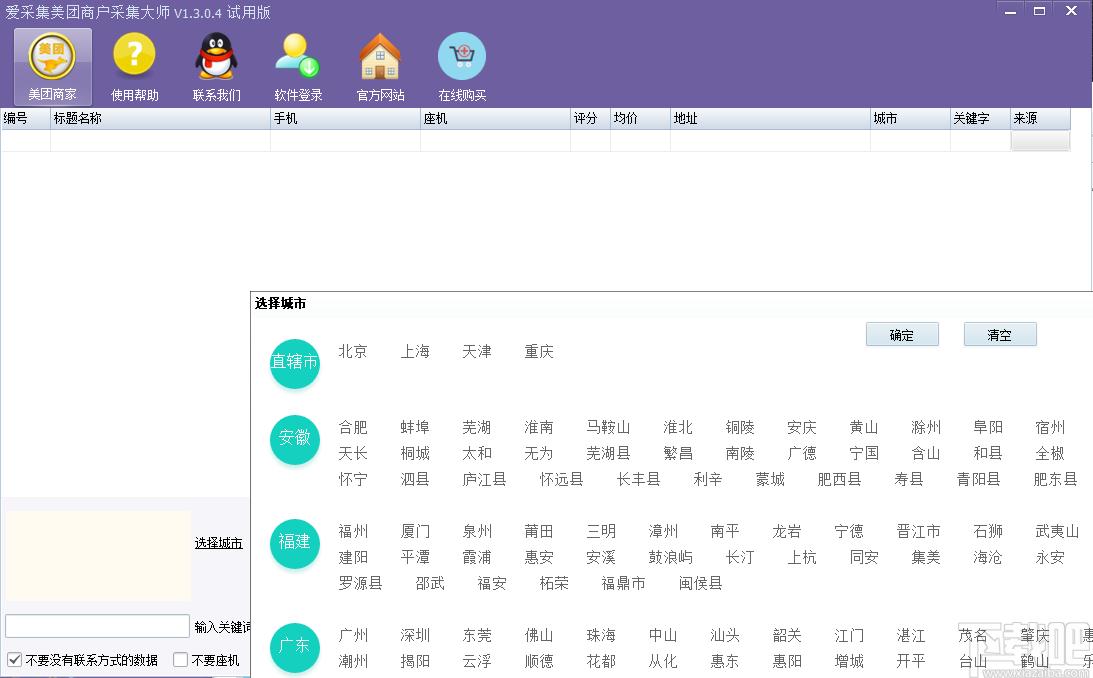Choose city 桐城
Viewport: 1093px width, 678px height.
click(x=415, y=453)
